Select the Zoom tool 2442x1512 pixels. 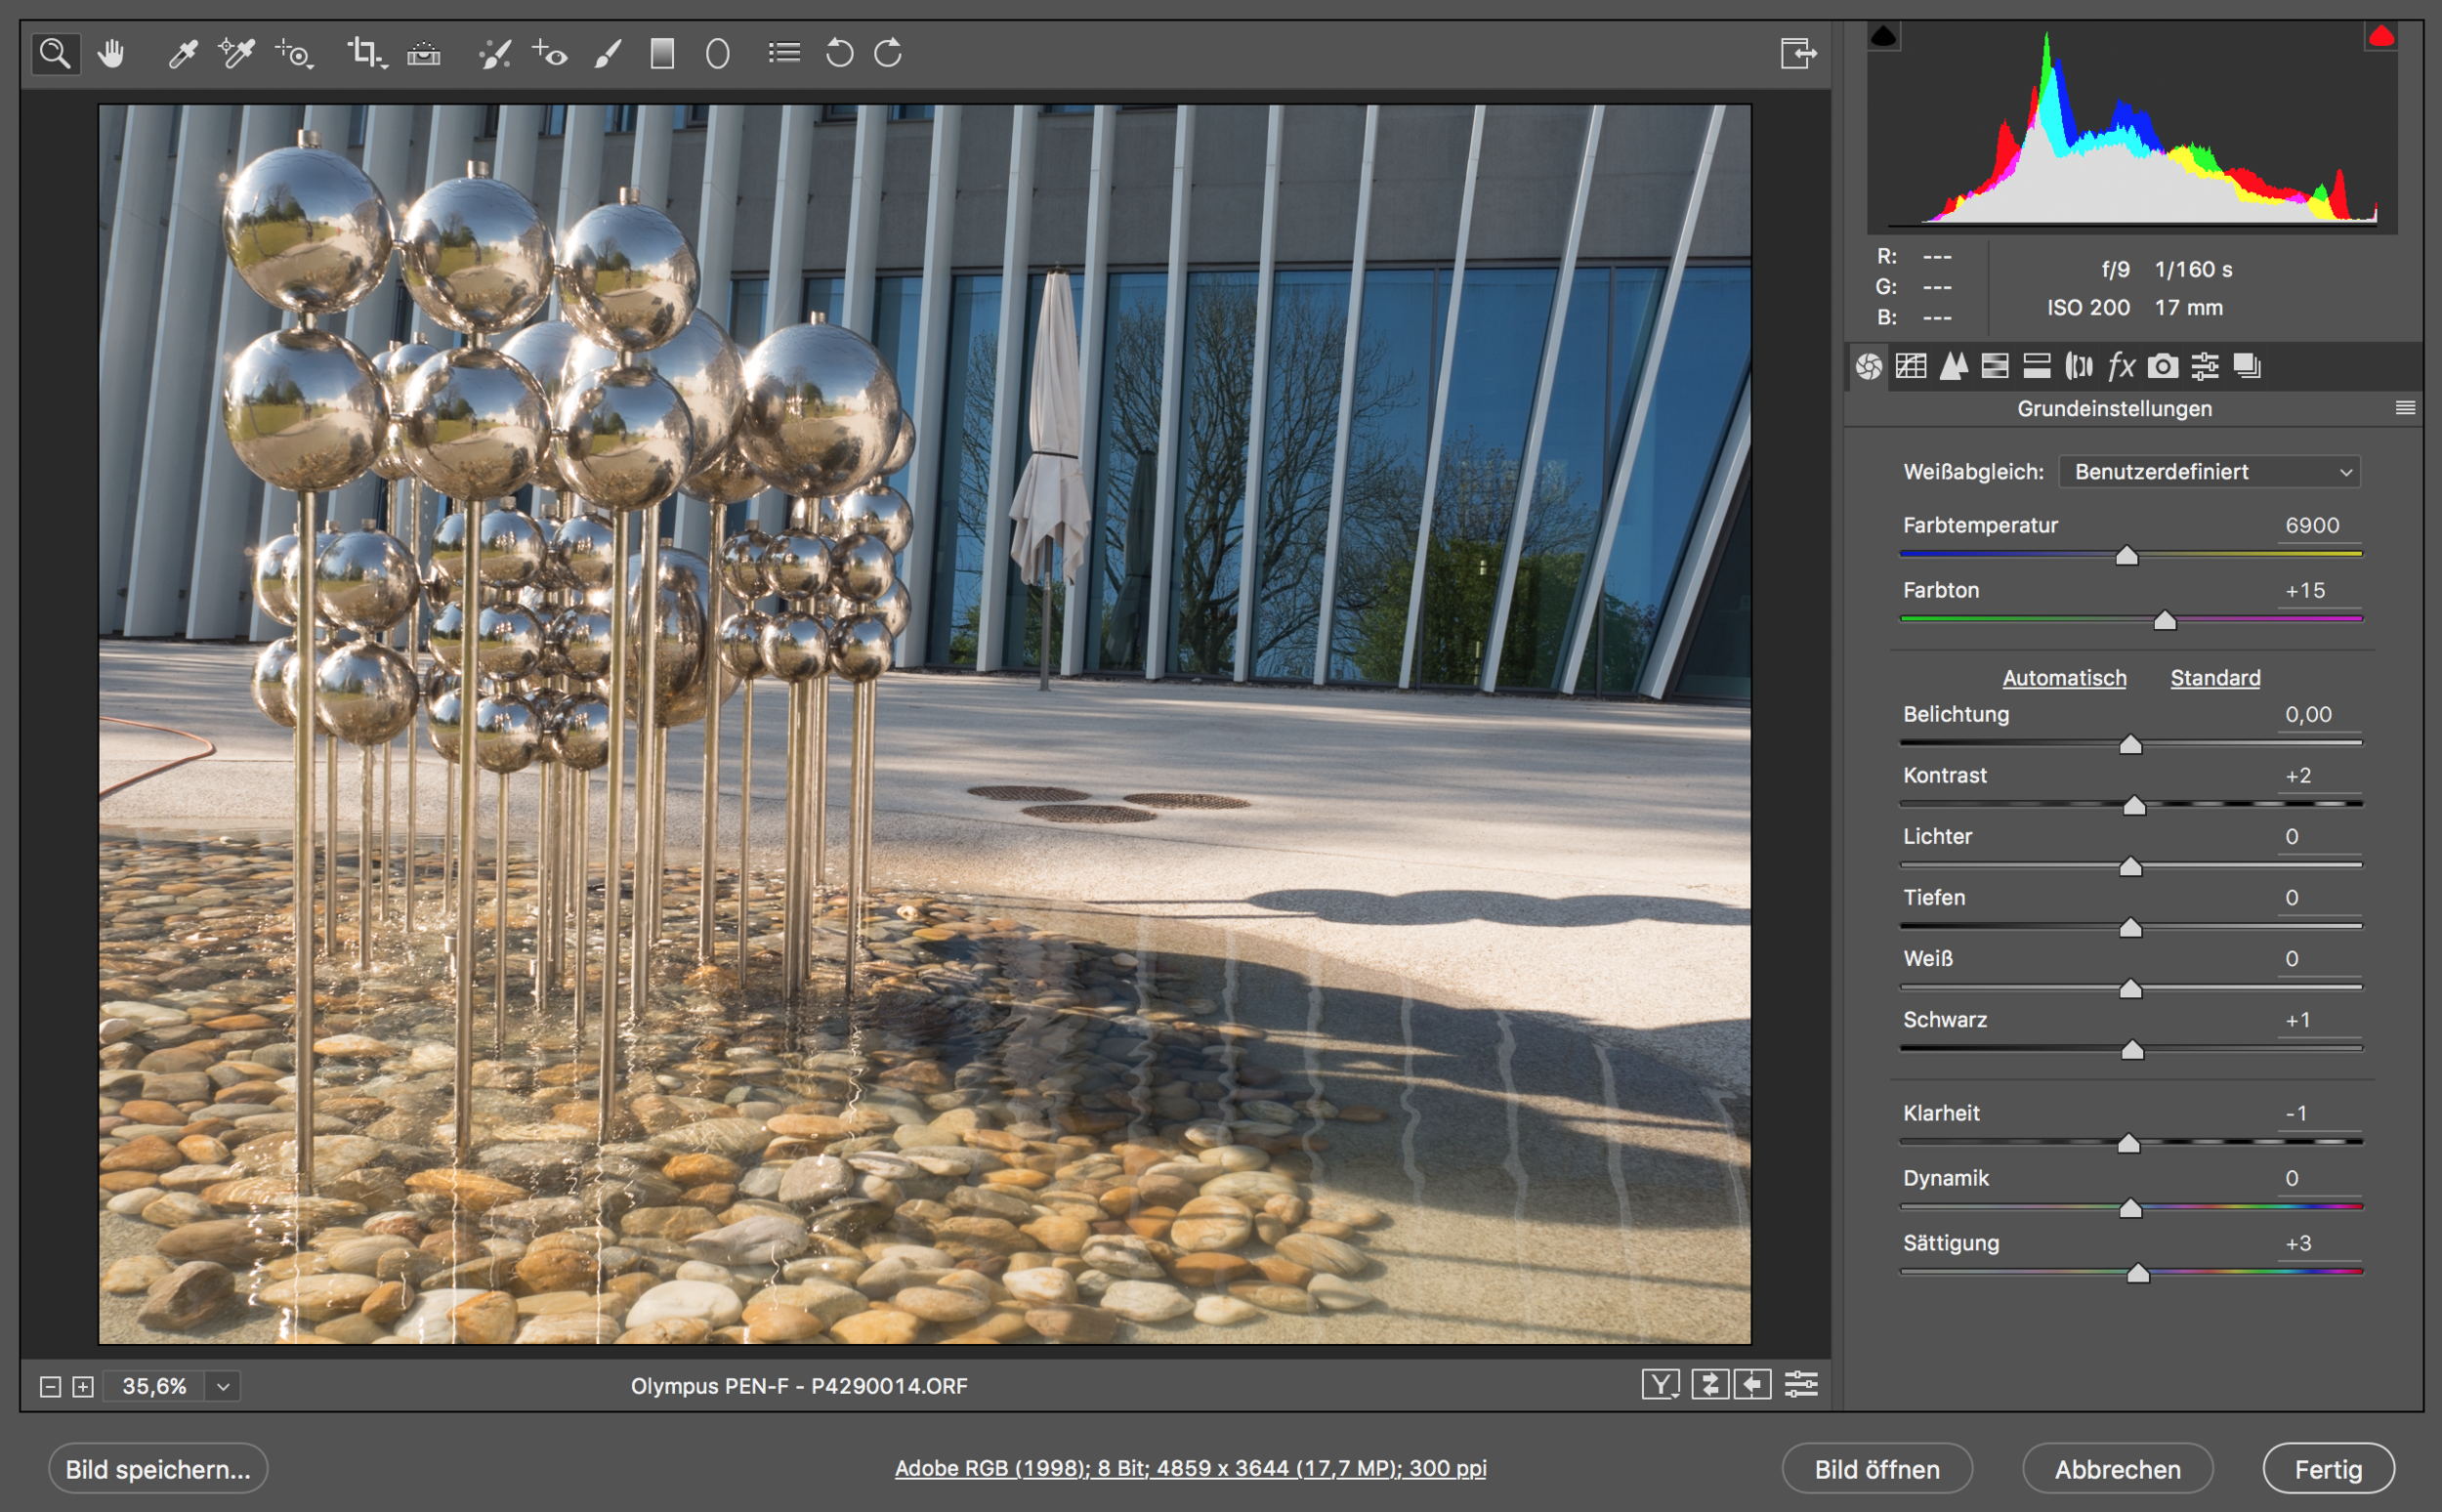click(x=55, y=54)
